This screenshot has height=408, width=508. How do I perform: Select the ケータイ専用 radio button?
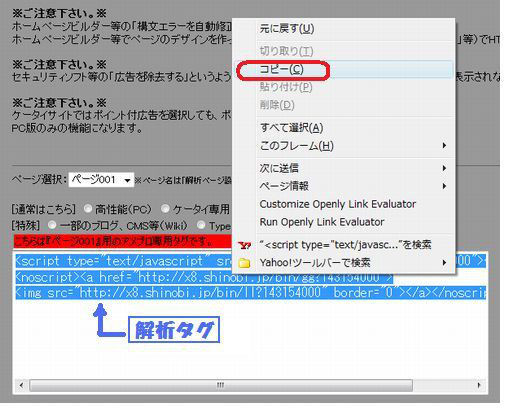[x=165, y=209]
